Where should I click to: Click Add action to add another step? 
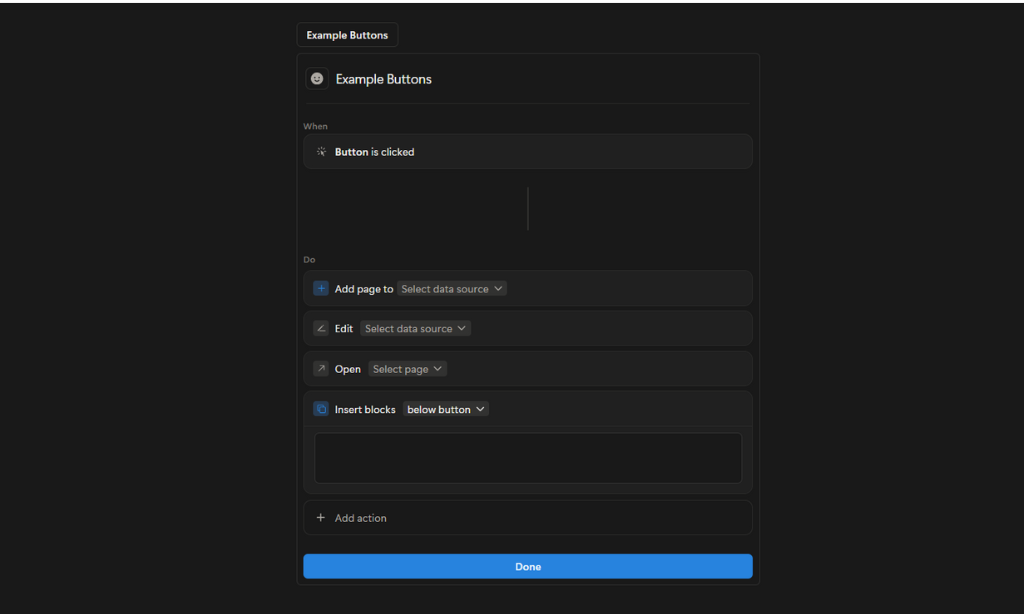(360, 517)
